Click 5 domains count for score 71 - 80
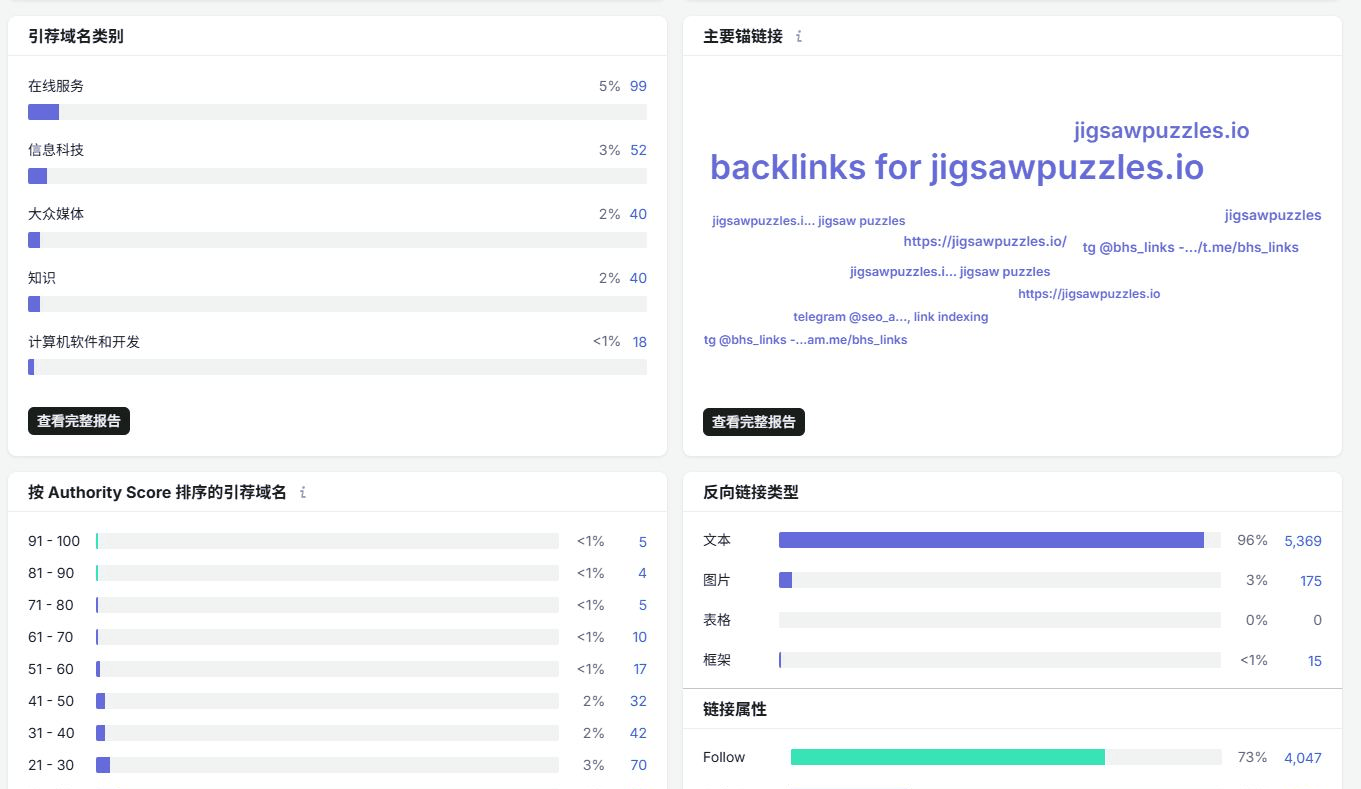Viewport: 1361px width, 789px height. 643,605
